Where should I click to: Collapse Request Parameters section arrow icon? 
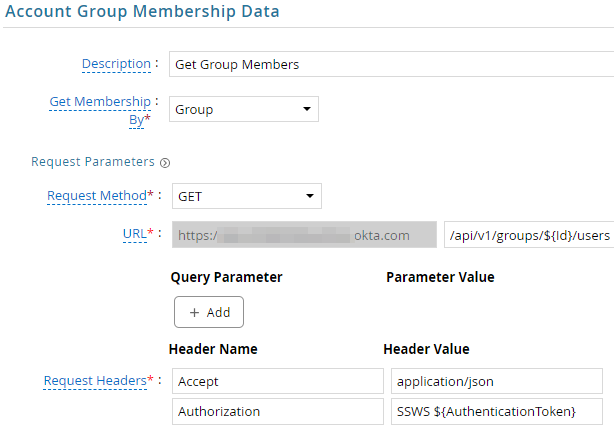(x=165, y=163)
